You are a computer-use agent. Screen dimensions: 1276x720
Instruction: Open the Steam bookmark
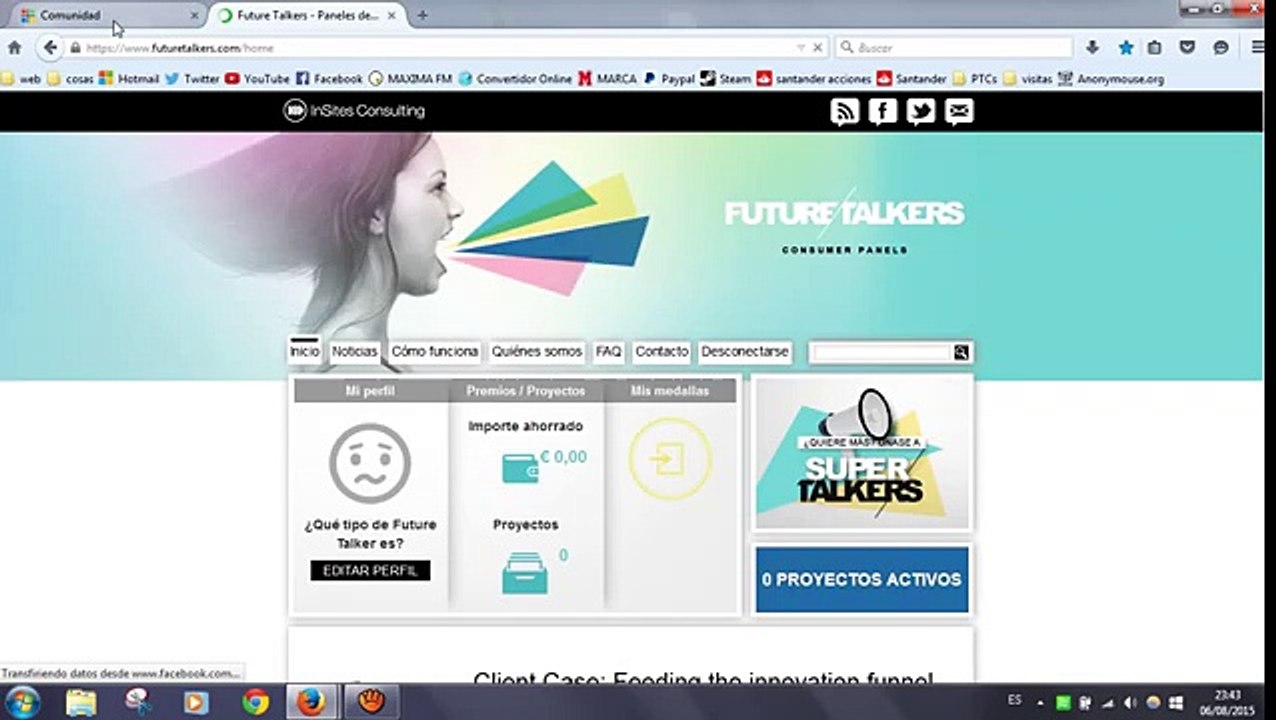tap(726, 78)
